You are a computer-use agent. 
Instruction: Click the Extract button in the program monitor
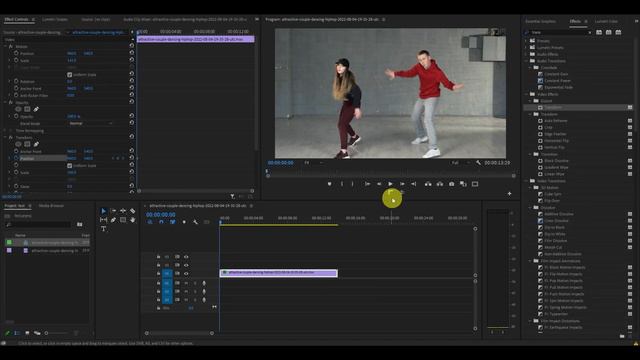click(440, 184)
